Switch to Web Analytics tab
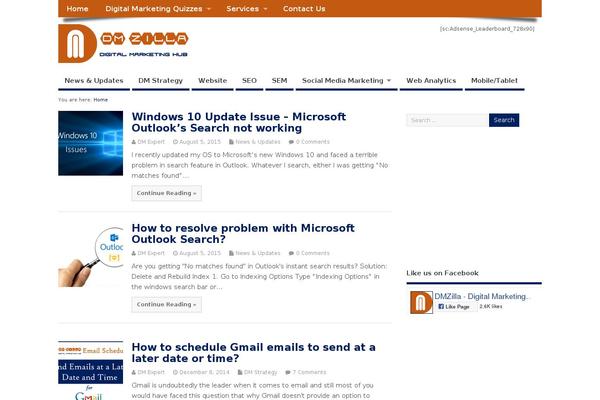The image size is (600, 400). pyautogui.click(x=431, y=81)
